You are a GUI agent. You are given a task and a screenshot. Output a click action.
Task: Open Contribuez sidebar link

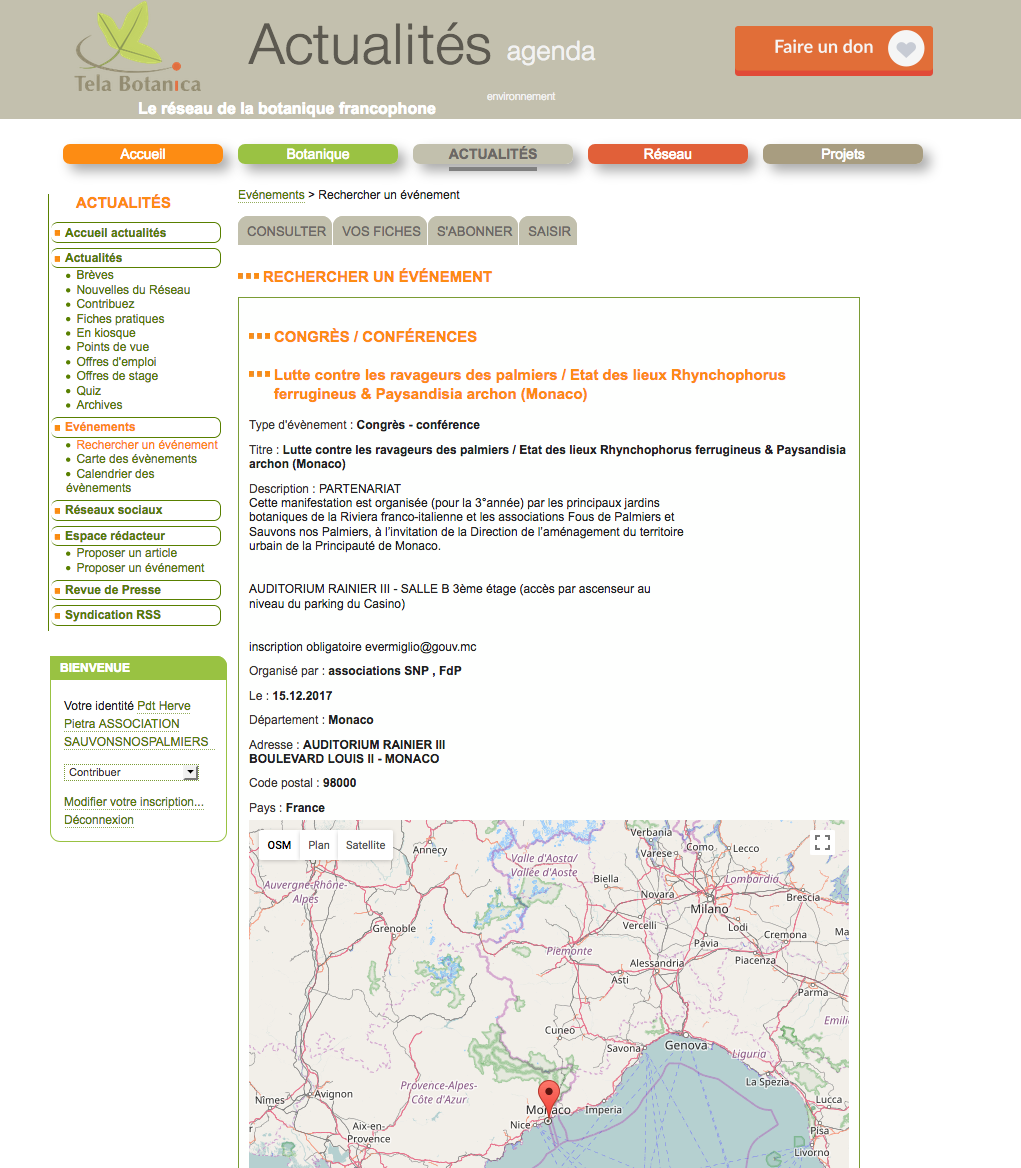point(105,304)
